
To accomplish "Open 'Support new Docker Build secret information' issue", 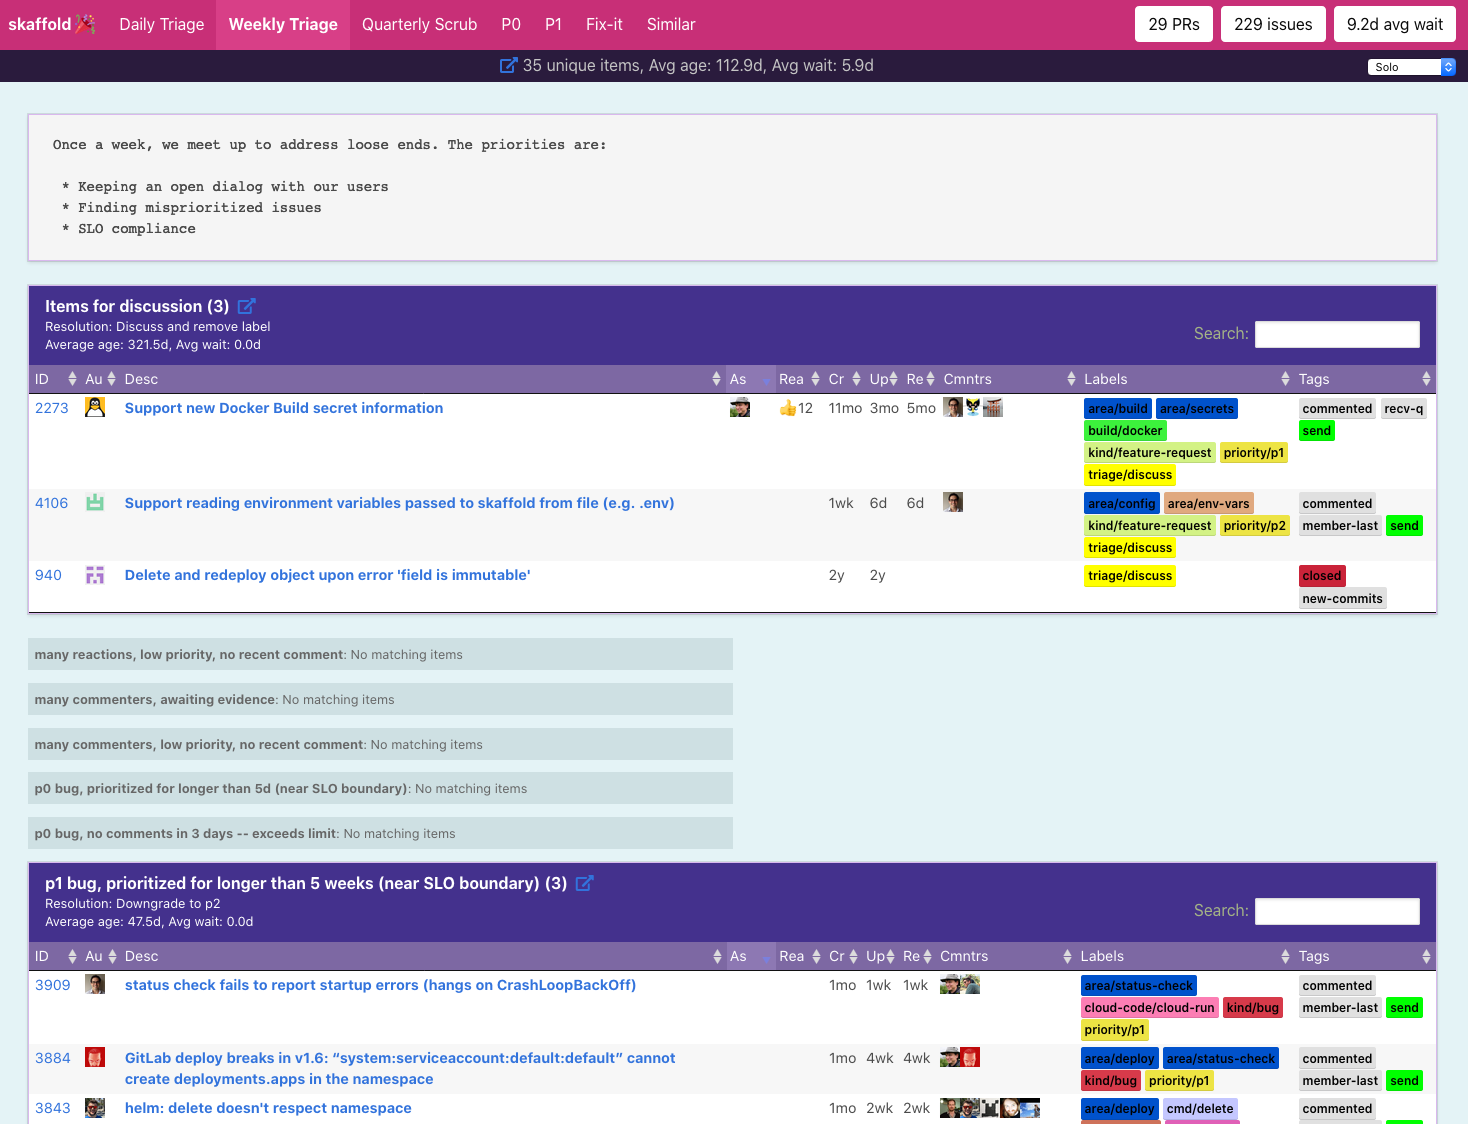I will tap(284, 408).
